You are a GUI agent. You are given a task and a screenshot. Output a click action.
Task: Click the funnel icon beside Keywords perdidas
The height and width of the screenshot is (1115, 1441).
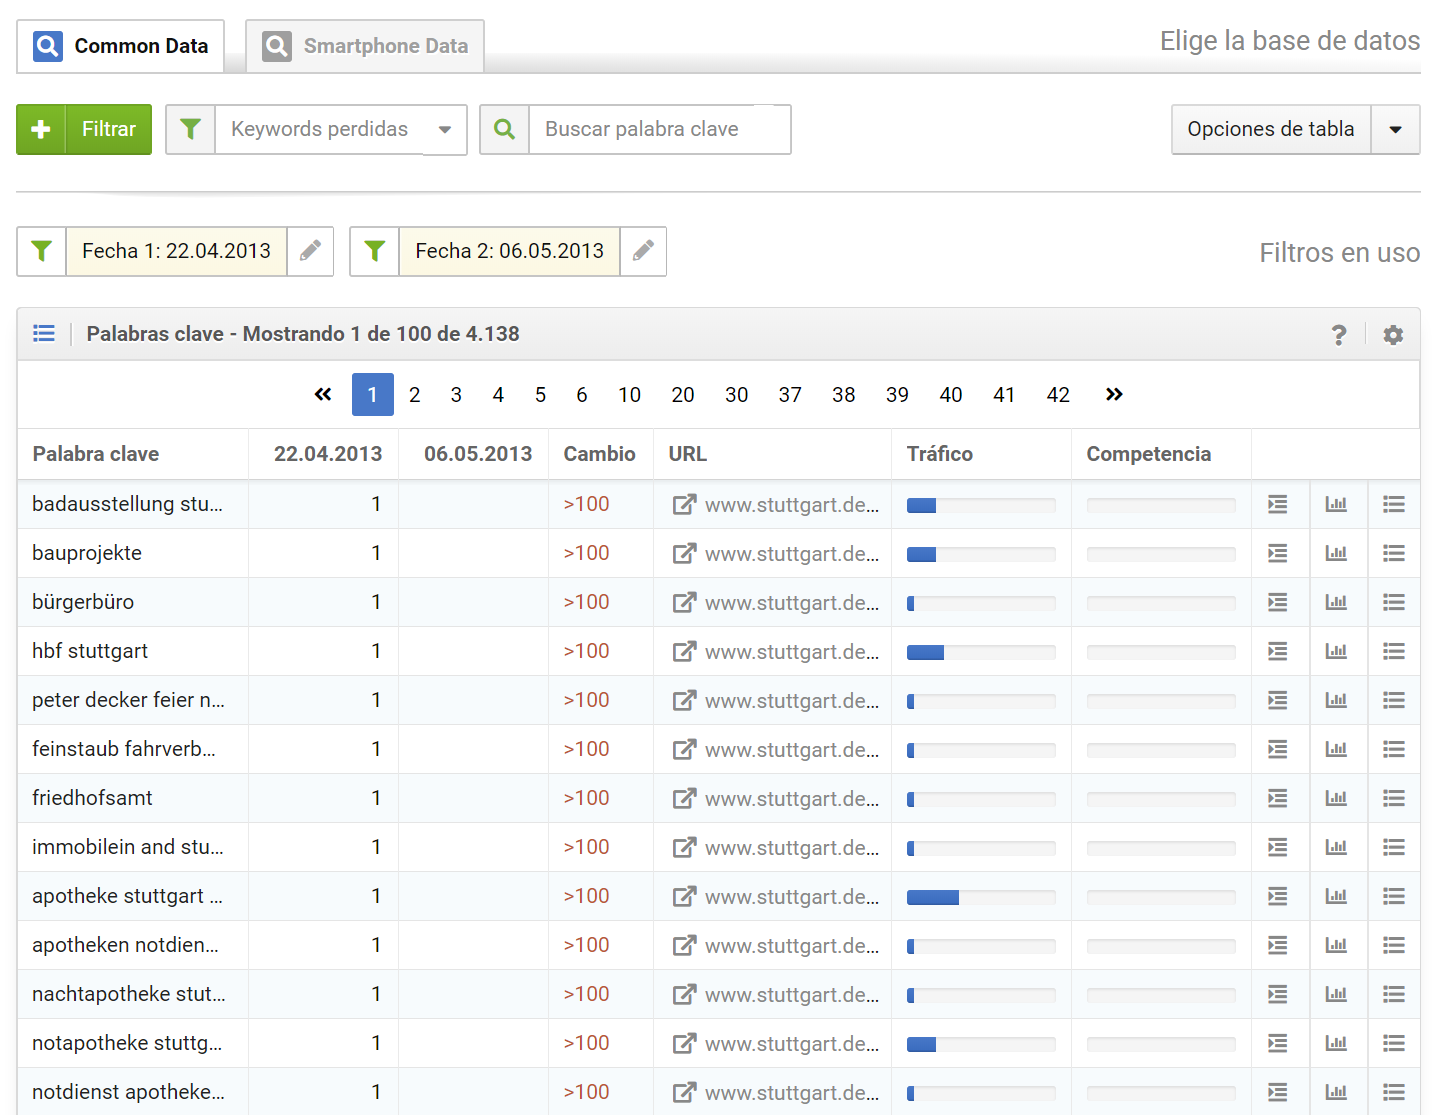click(191, 129)
